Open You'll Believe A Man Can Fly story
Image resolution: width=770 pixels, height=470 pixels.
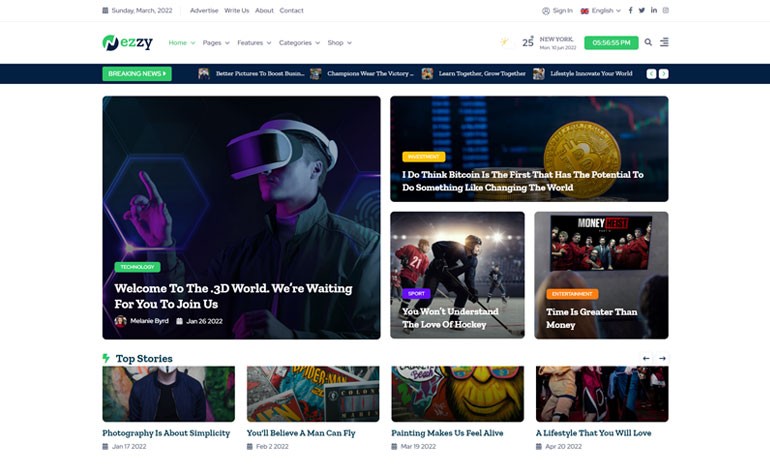301,433
